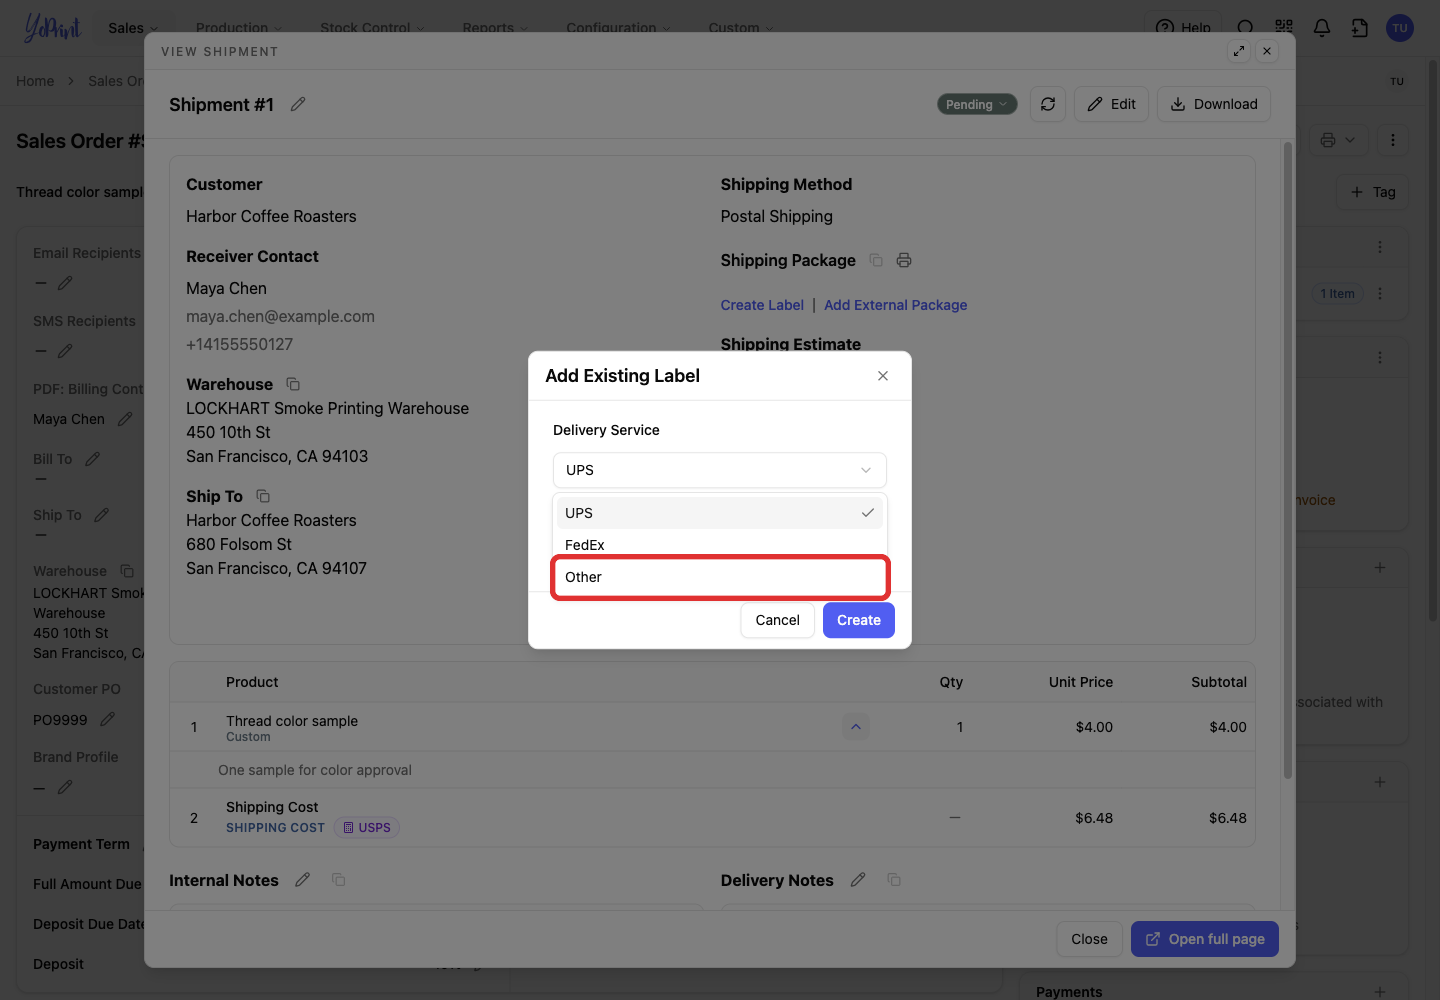Viewport: 1440px width, 1000px height.
Task: Collapse the Thread color sample row
Action: point(856,727)
